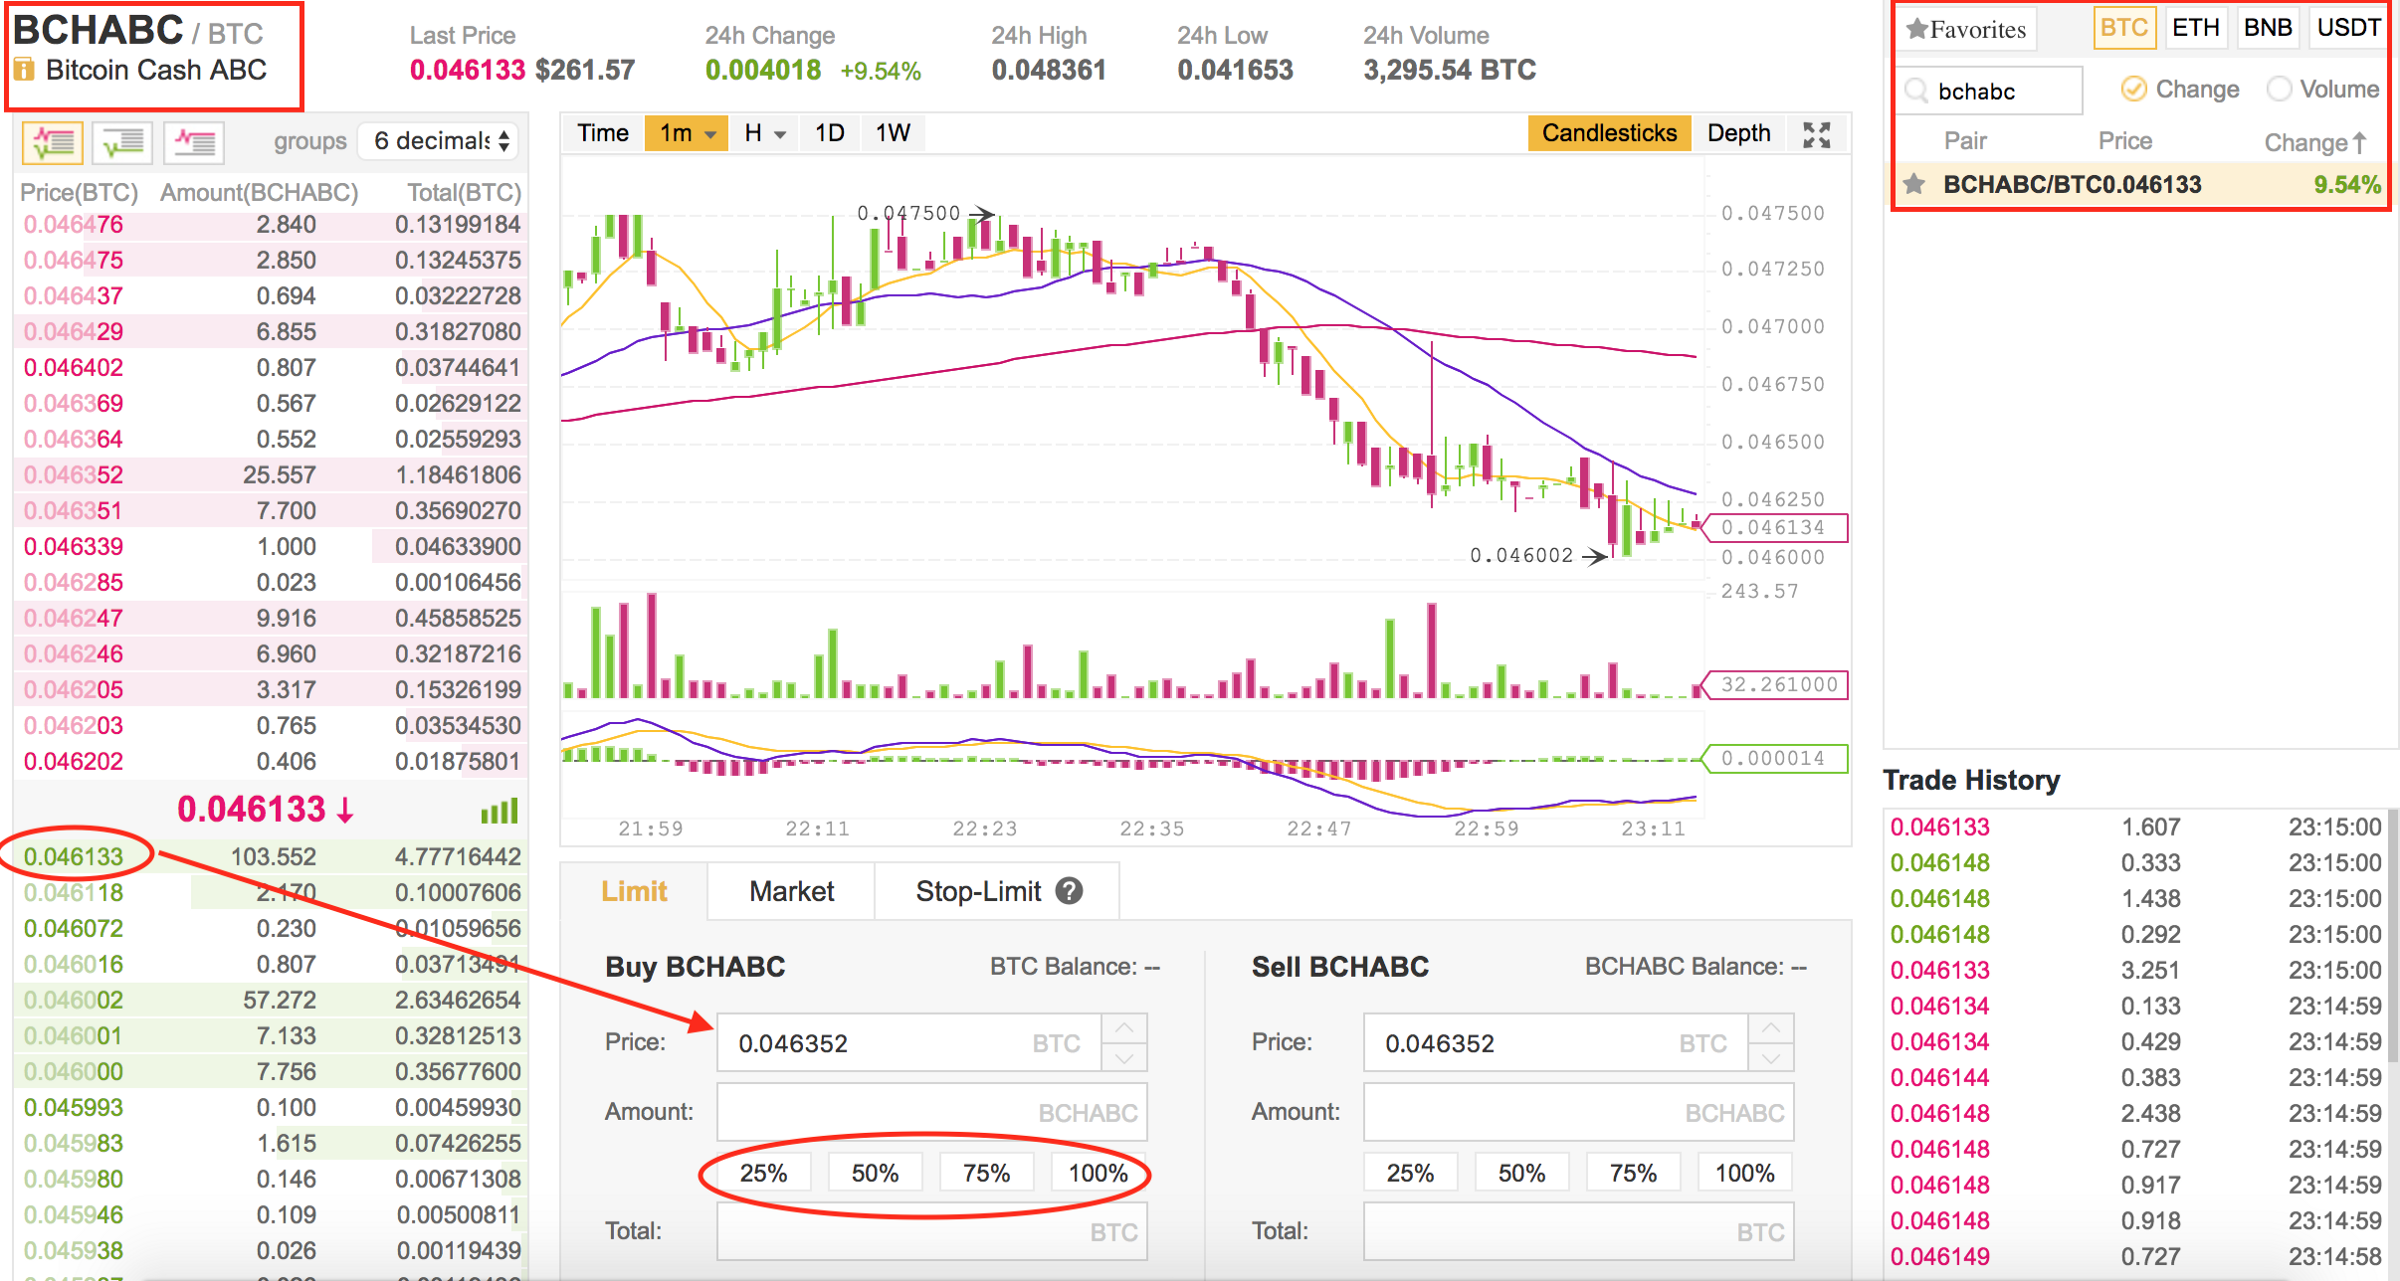The image size is (2400, 1281).
Task: Select the Change radio option
Action: coord(2132,89)
